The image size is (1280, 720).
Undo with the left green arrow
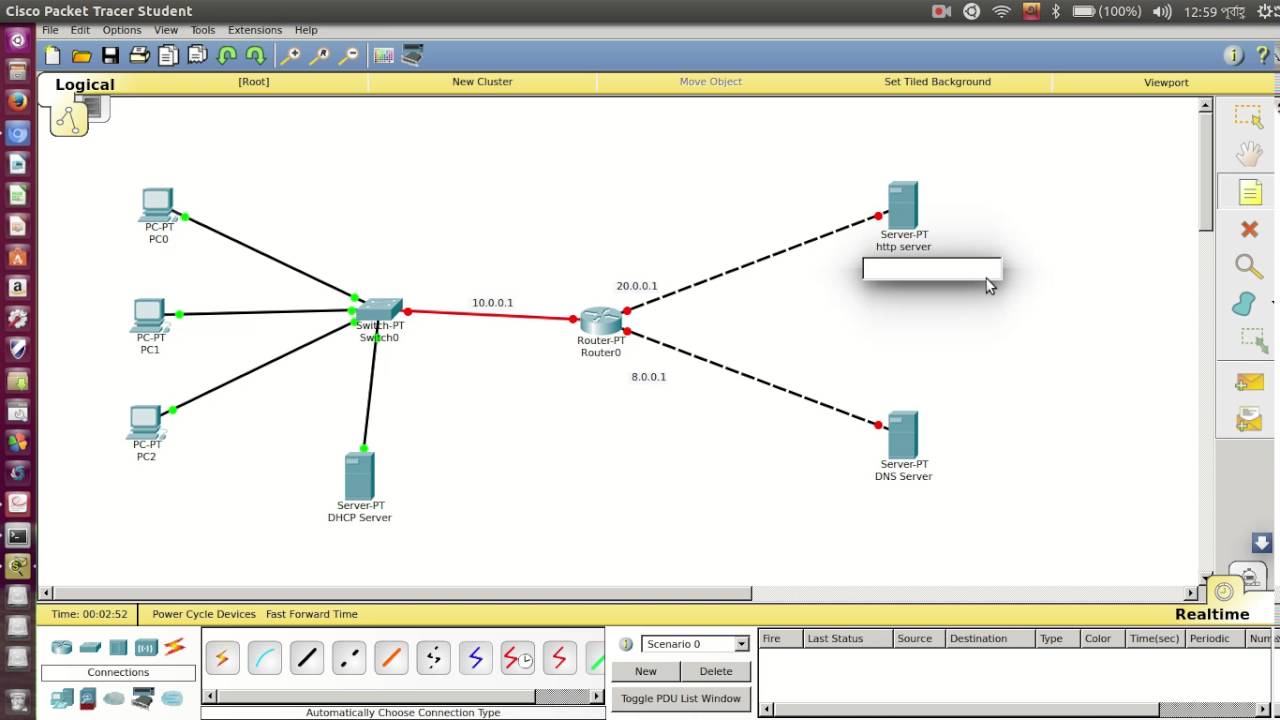(227, 56)
